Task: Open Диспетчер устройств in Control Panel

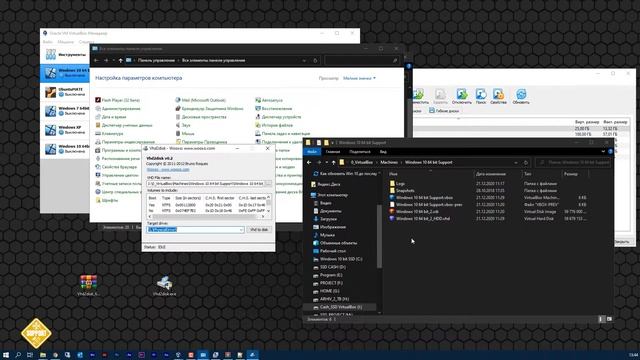Action: pos(278,117)
